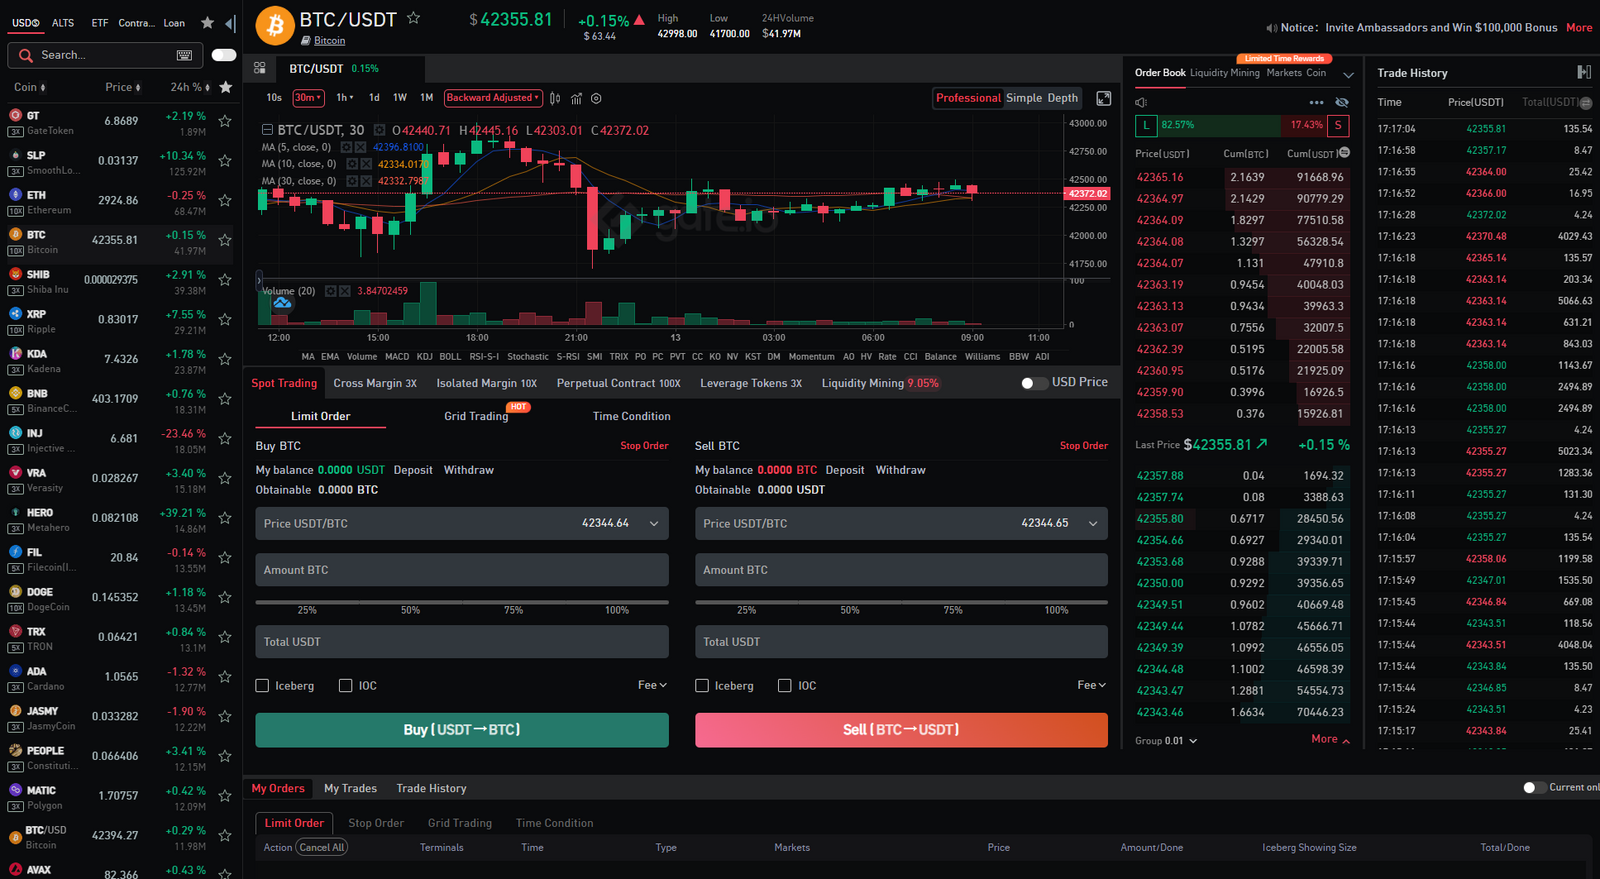The height and width of the screenshot is (879, 1600).
Task: Click the Bitcoin logo icon in header
Action: (275, 26)
